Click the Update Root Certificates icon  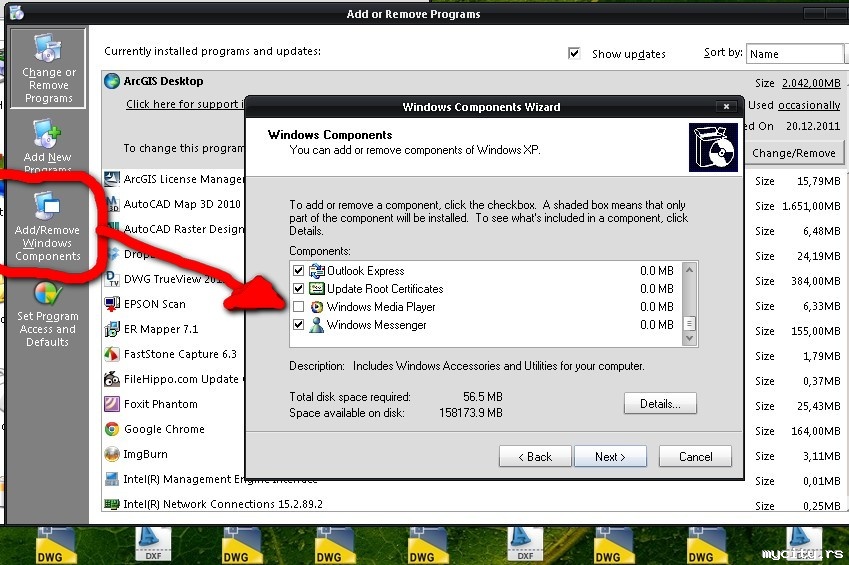click(317, 288)
